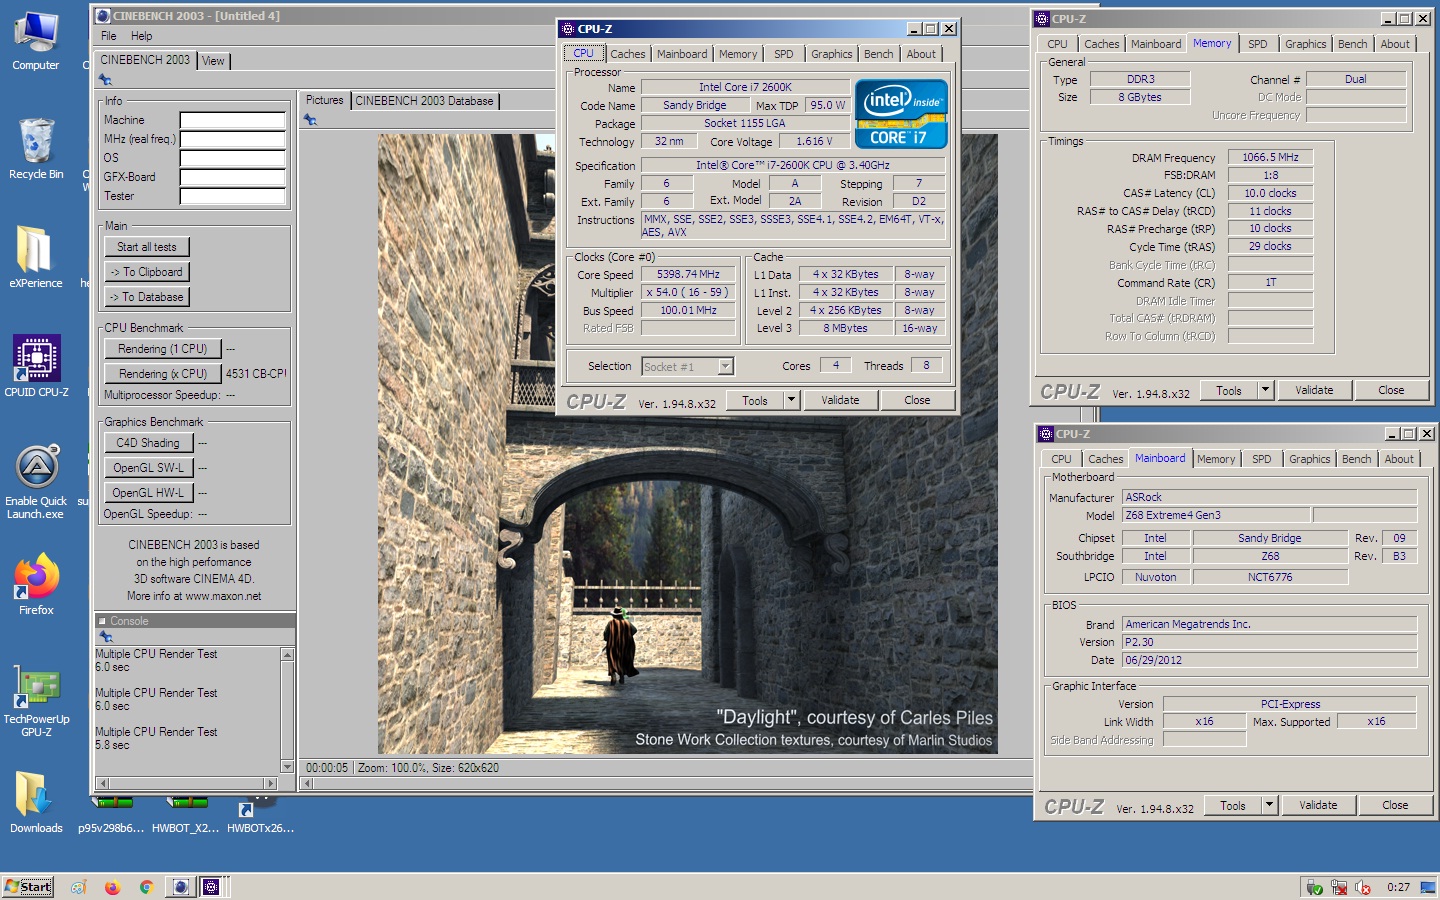Click the pin icon in Console panel
1440x900 pixels.
point(105,637)
